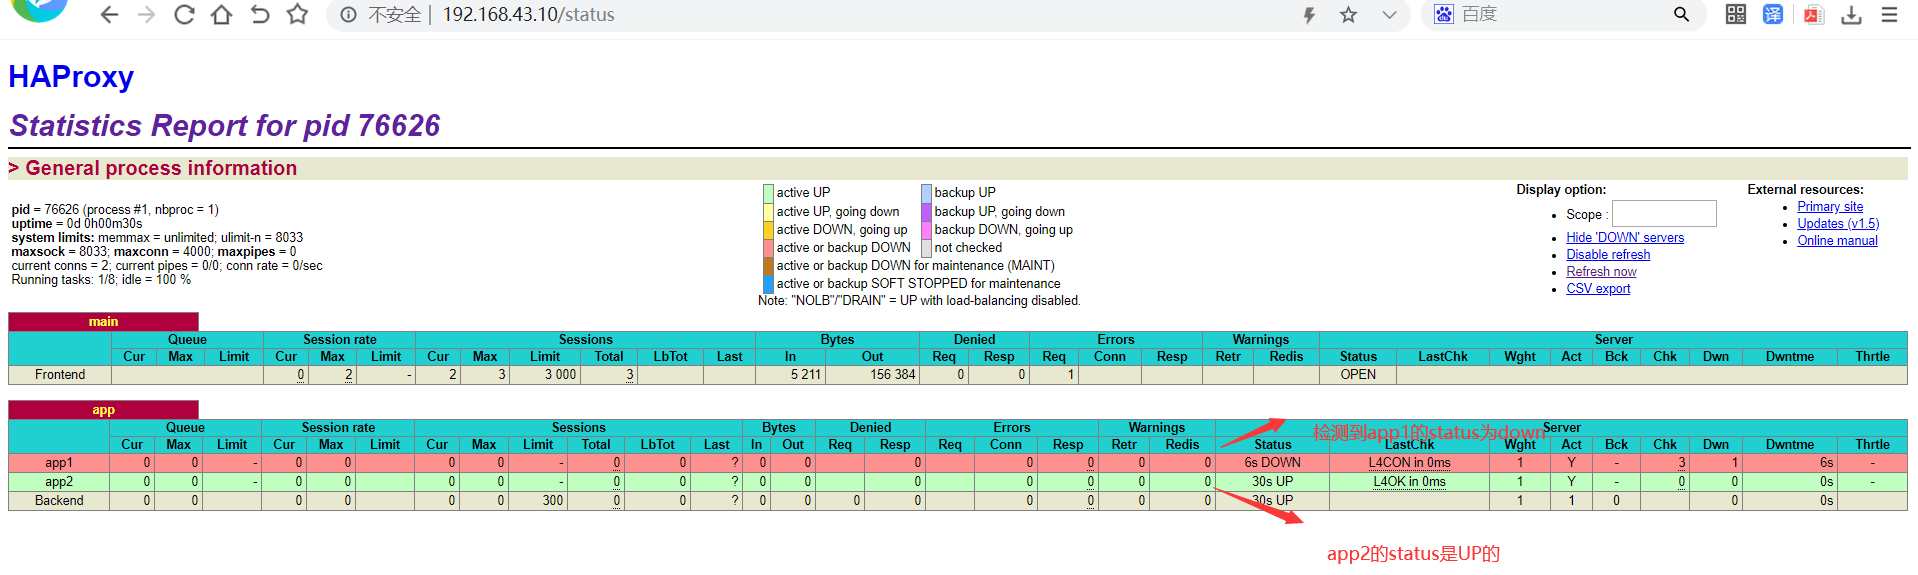1918x575 pixels.
Task: Open the browser home page
Action: [x=222, y=15]
